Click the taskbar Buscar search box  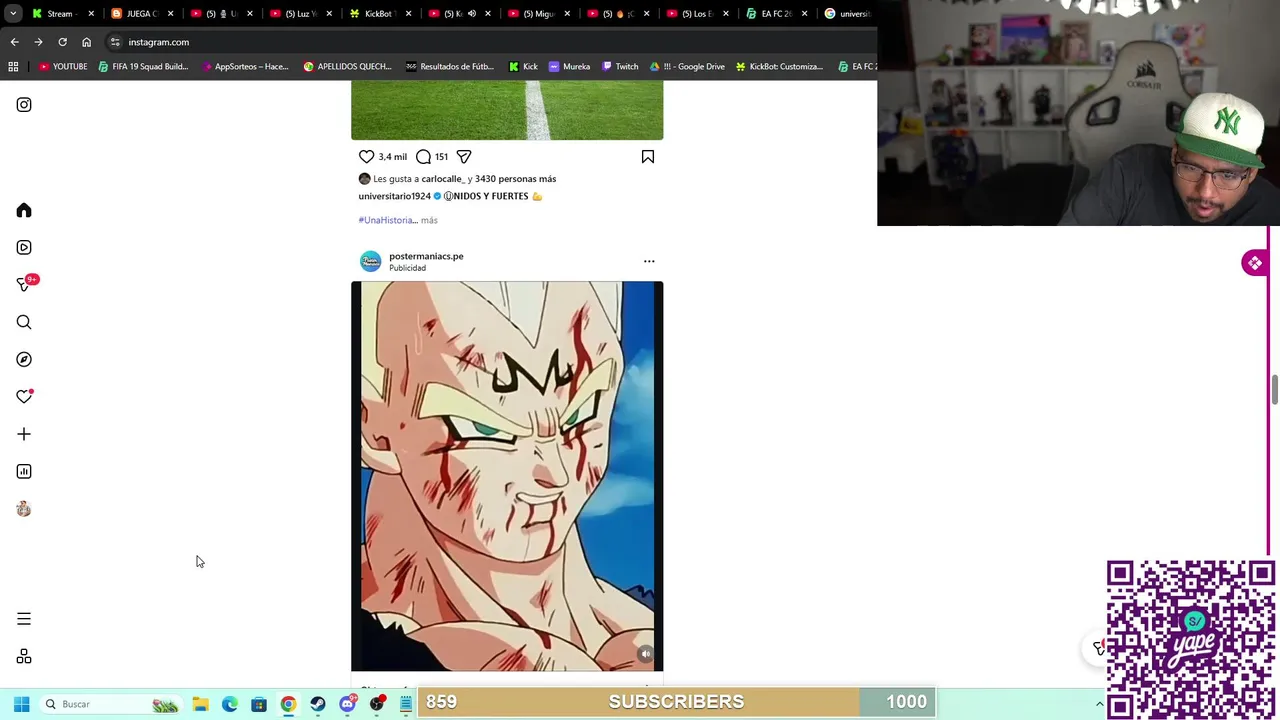pos(110,704)
